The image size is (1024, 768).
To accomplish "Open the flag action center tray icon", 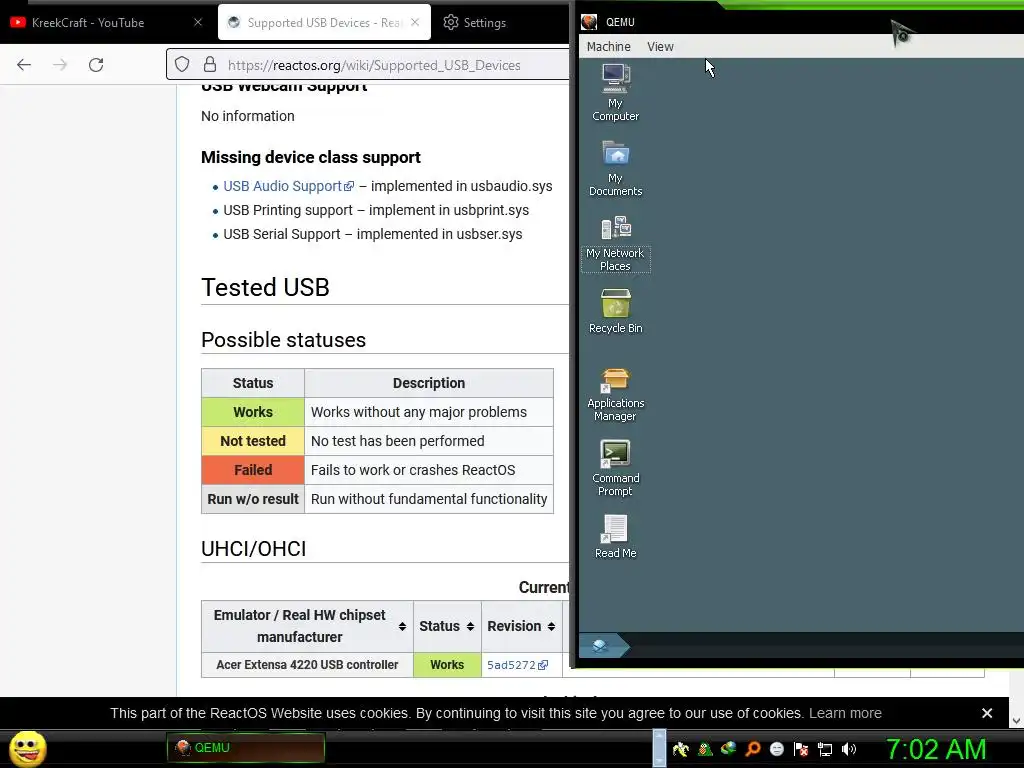I will [801, 749].
